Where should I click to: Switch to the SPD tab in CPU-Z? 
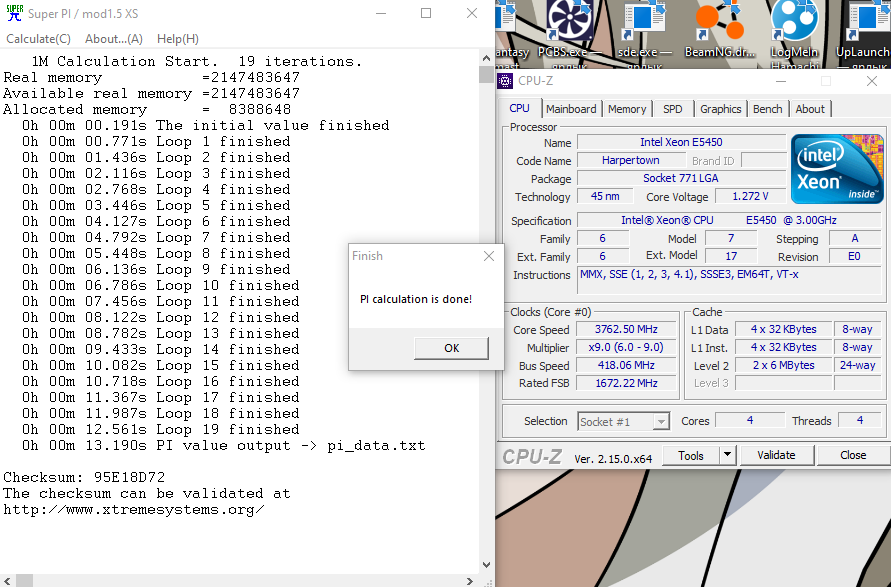[673, 109]
